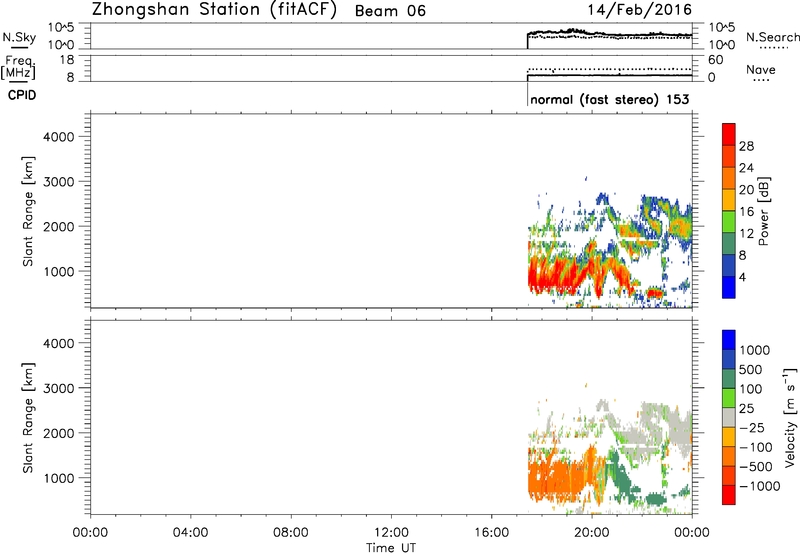
Task: Select the "24" label on the power colorbar
Action: [746, 168]
